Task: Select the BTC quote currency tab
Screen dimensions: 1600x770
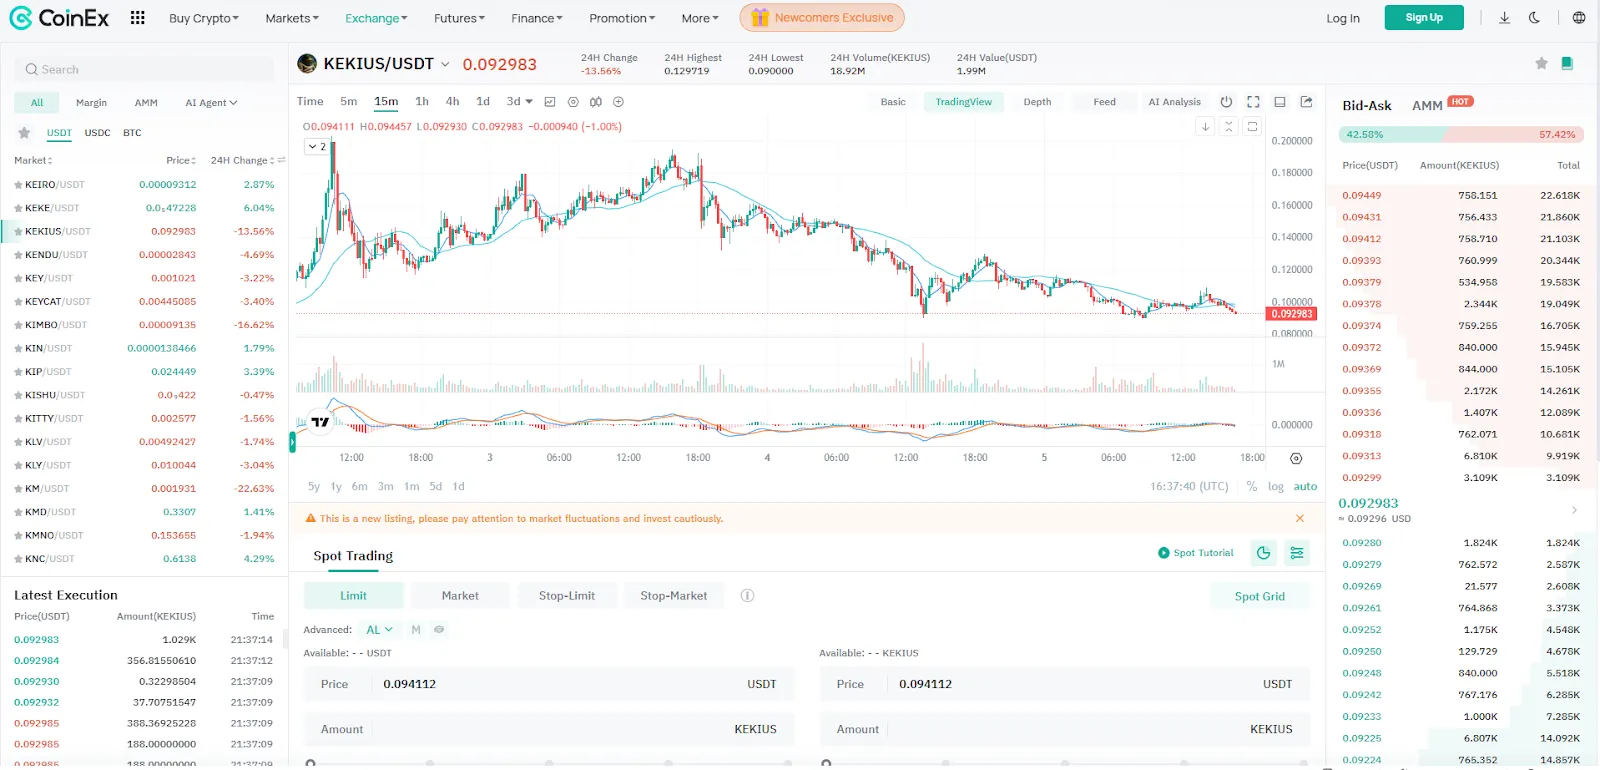Action: point(132,133)
